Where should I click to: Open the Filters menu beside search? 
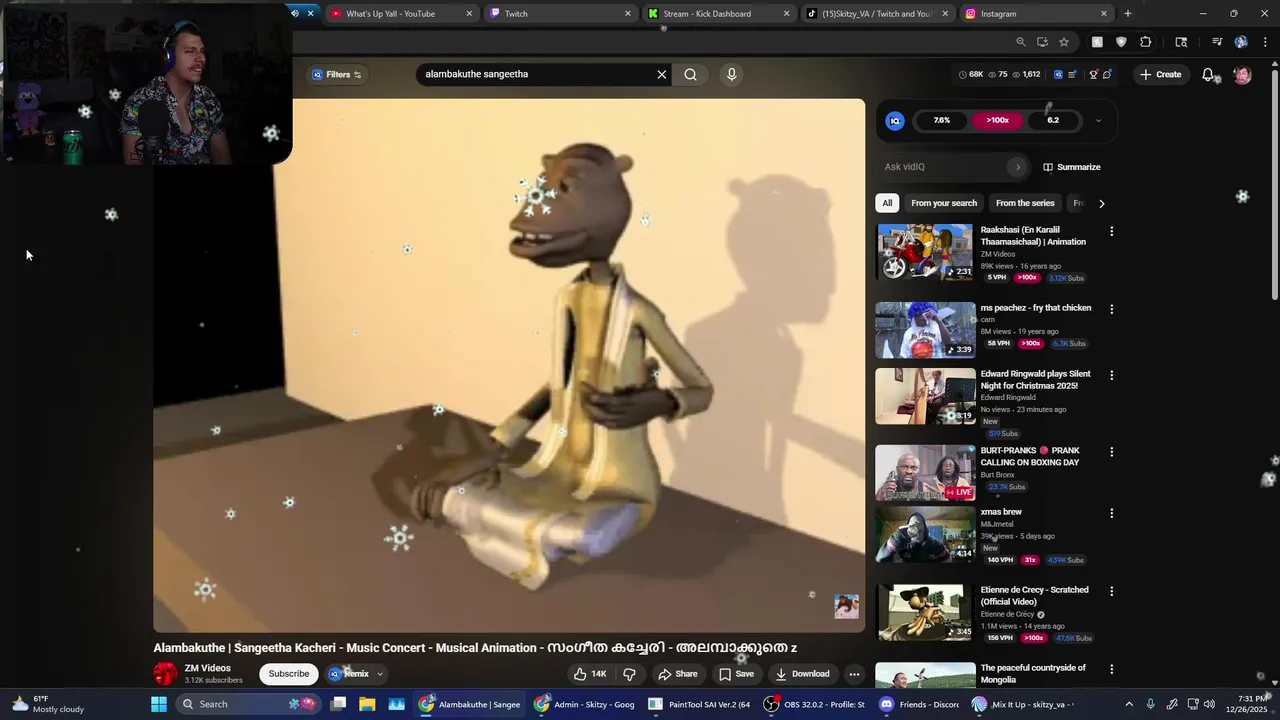pyautogui.click(x=337, y=74)
